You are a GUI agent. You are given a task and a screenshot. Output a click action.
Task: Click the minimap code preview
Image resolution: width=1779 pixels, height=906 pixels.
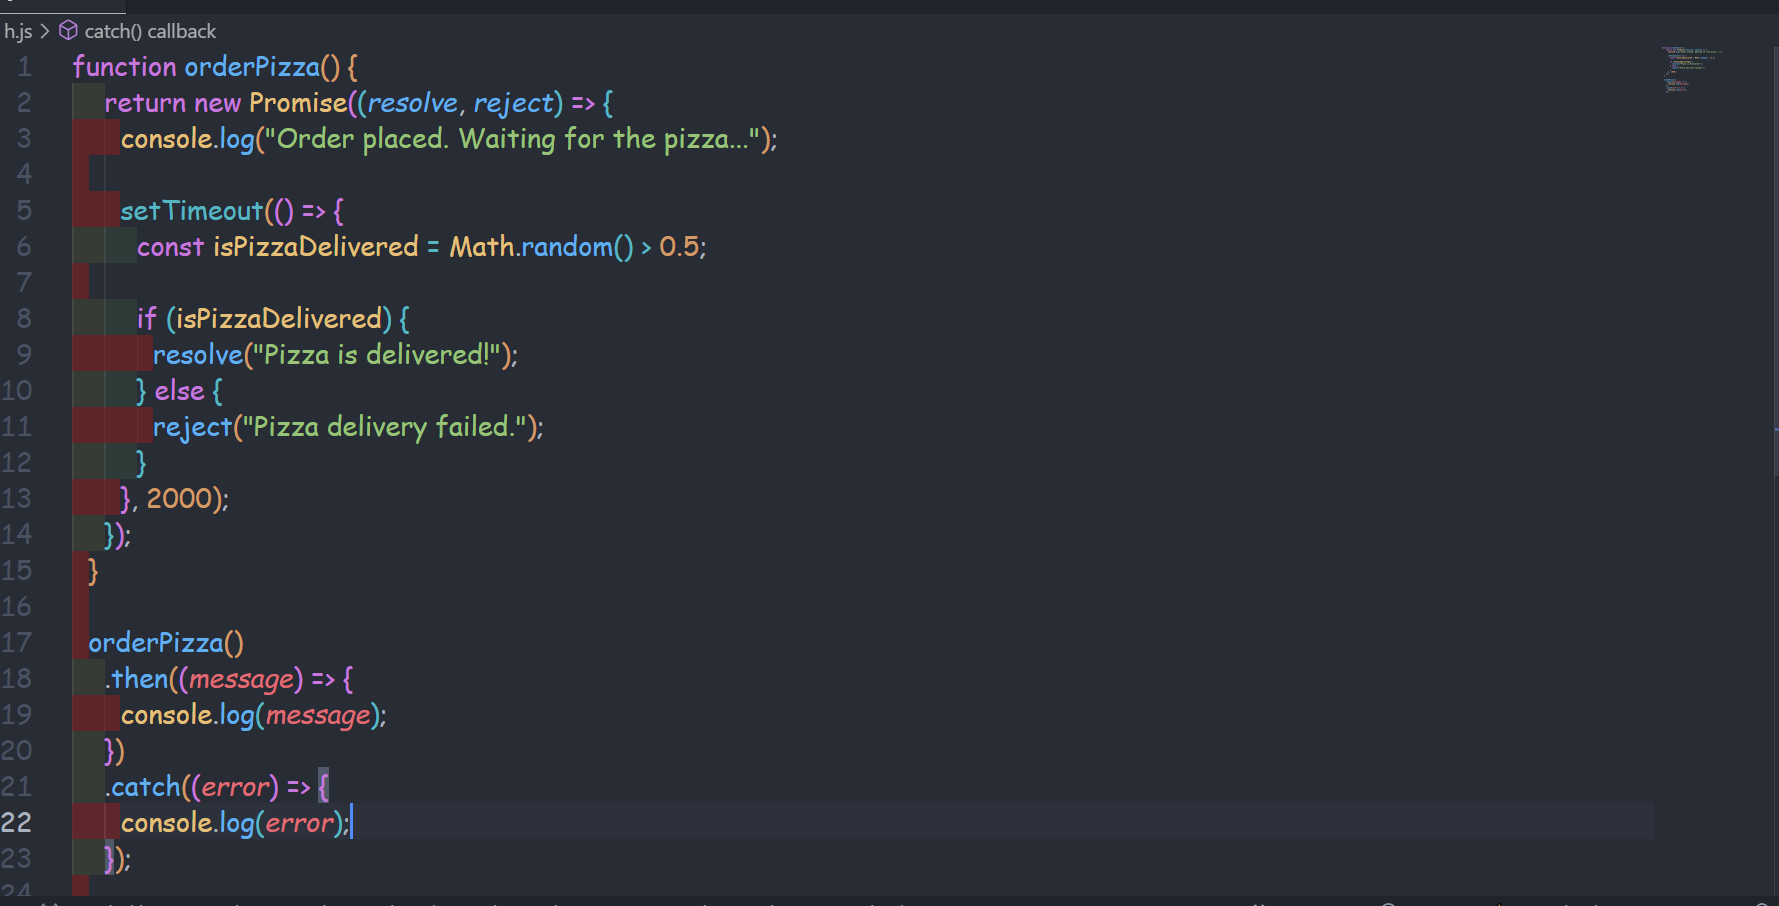point(1691,69)
